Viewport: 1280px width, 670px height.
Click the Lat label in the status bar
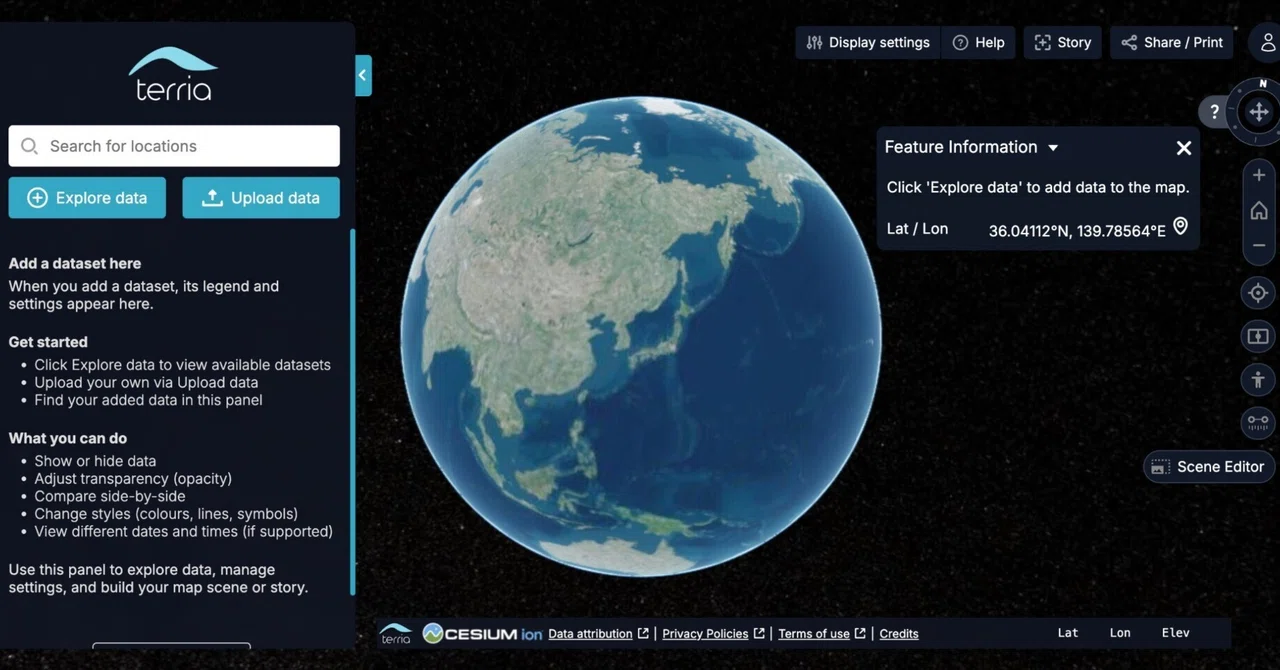pos(1068,633)
